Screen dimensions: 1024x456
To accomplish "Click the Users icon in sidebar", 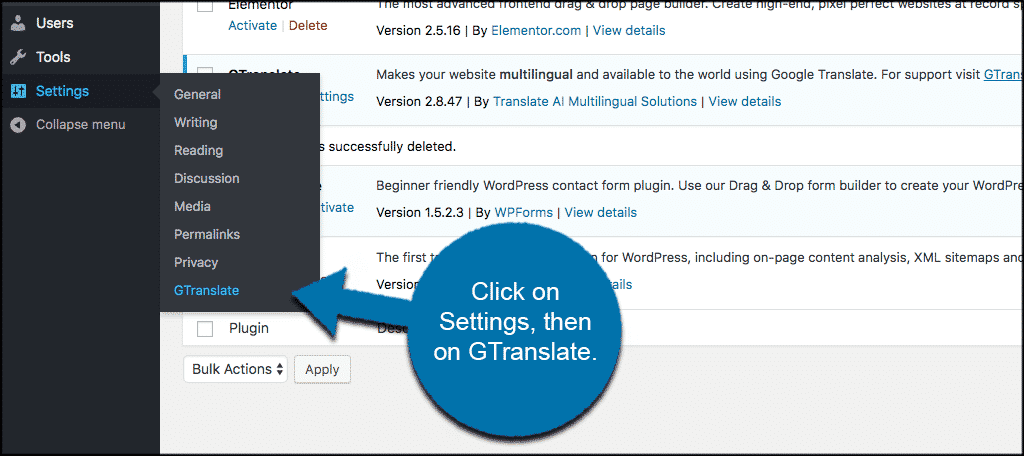I will click(x=18, y=24).
